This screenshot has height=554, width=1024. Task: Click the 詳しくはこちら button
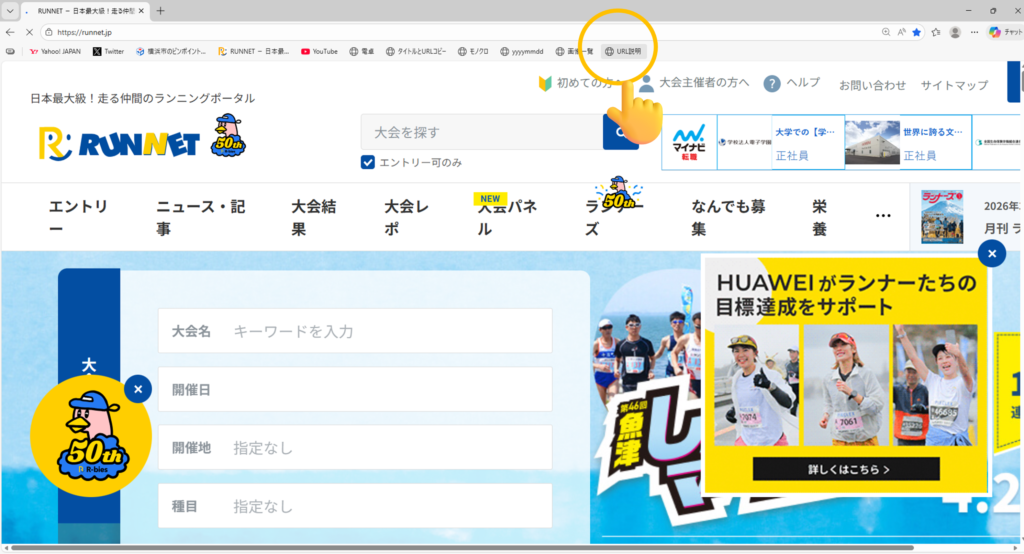[846, 468]
